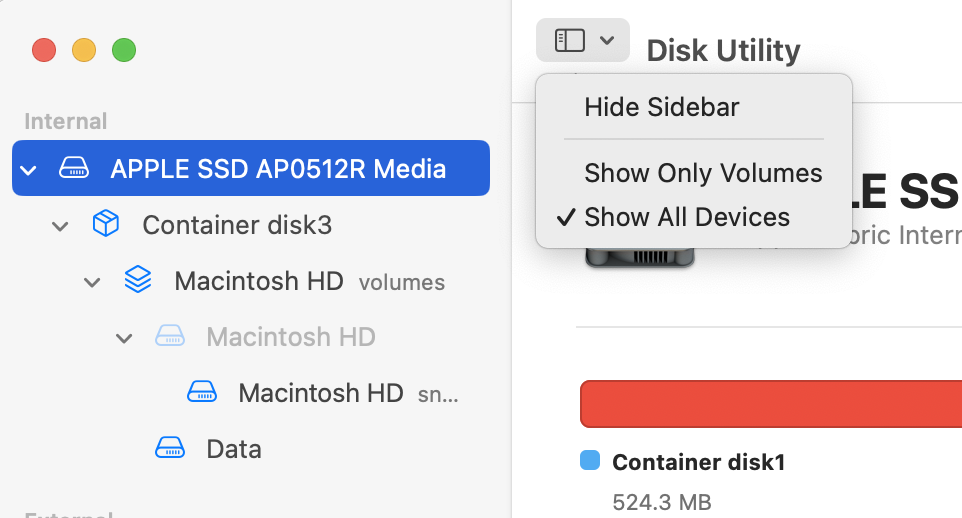The width and height of the screenshot is (962, 518).
Task: Click the Macintosh HD snapshot drive icon
Action: [x=202, y=393]
